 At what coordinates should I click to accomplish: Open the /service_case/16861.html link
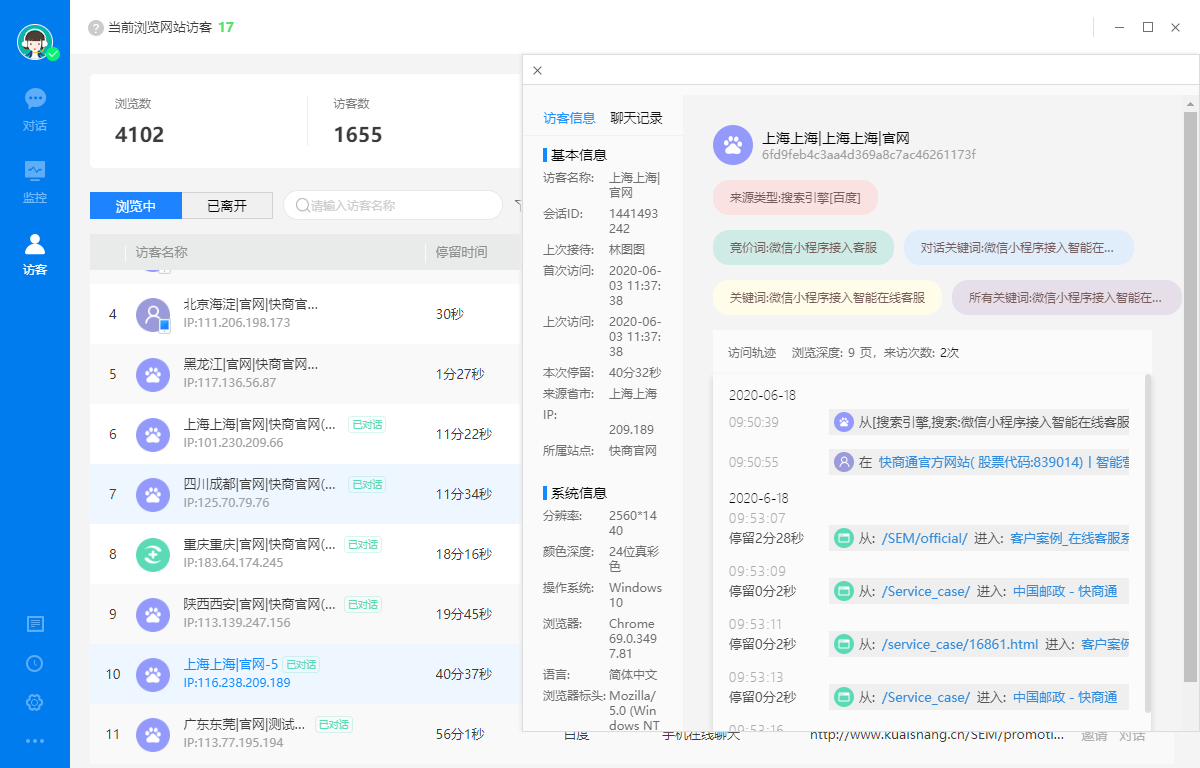click(x=959, y=644)
